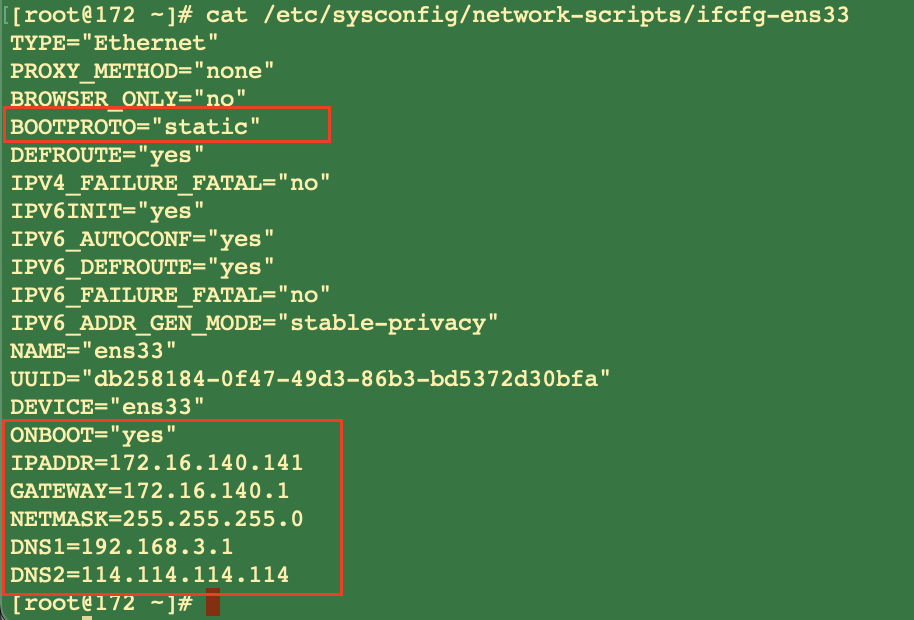Click the IPADDR=172.16.140.141 line

tap(156, 463)
